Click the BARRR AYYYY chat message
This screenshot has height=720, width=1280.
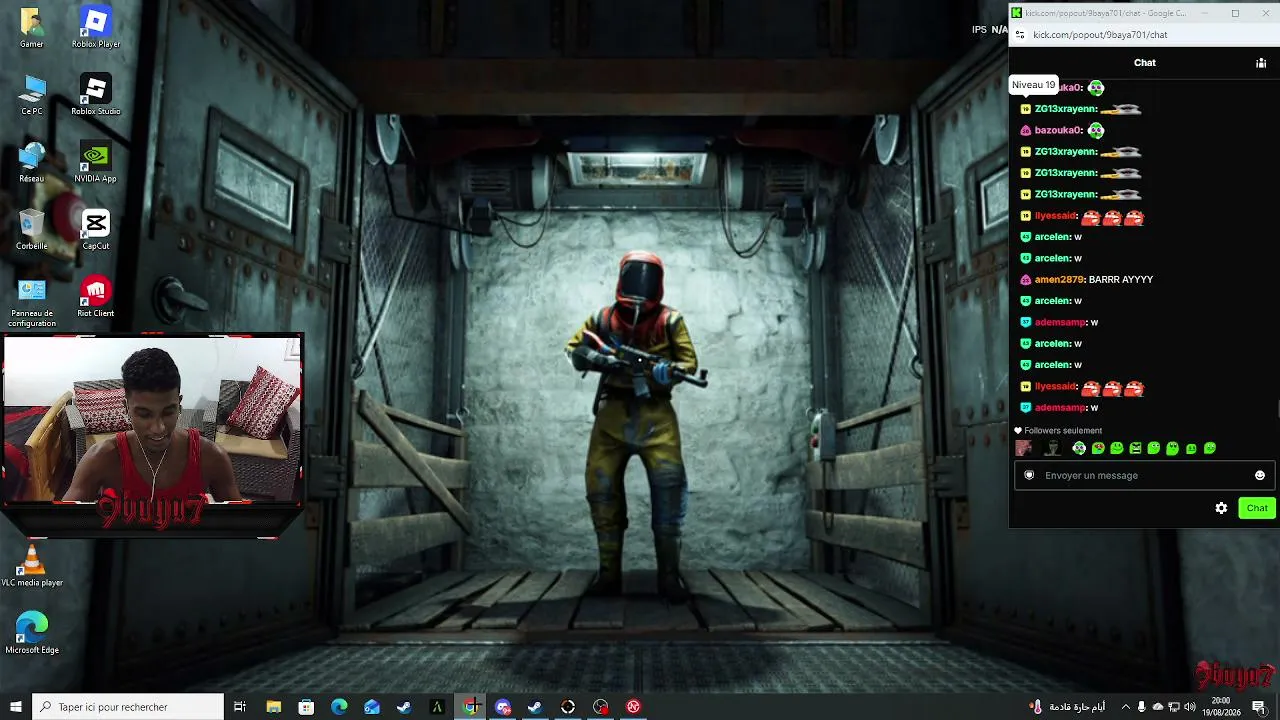pos(1121,280)
